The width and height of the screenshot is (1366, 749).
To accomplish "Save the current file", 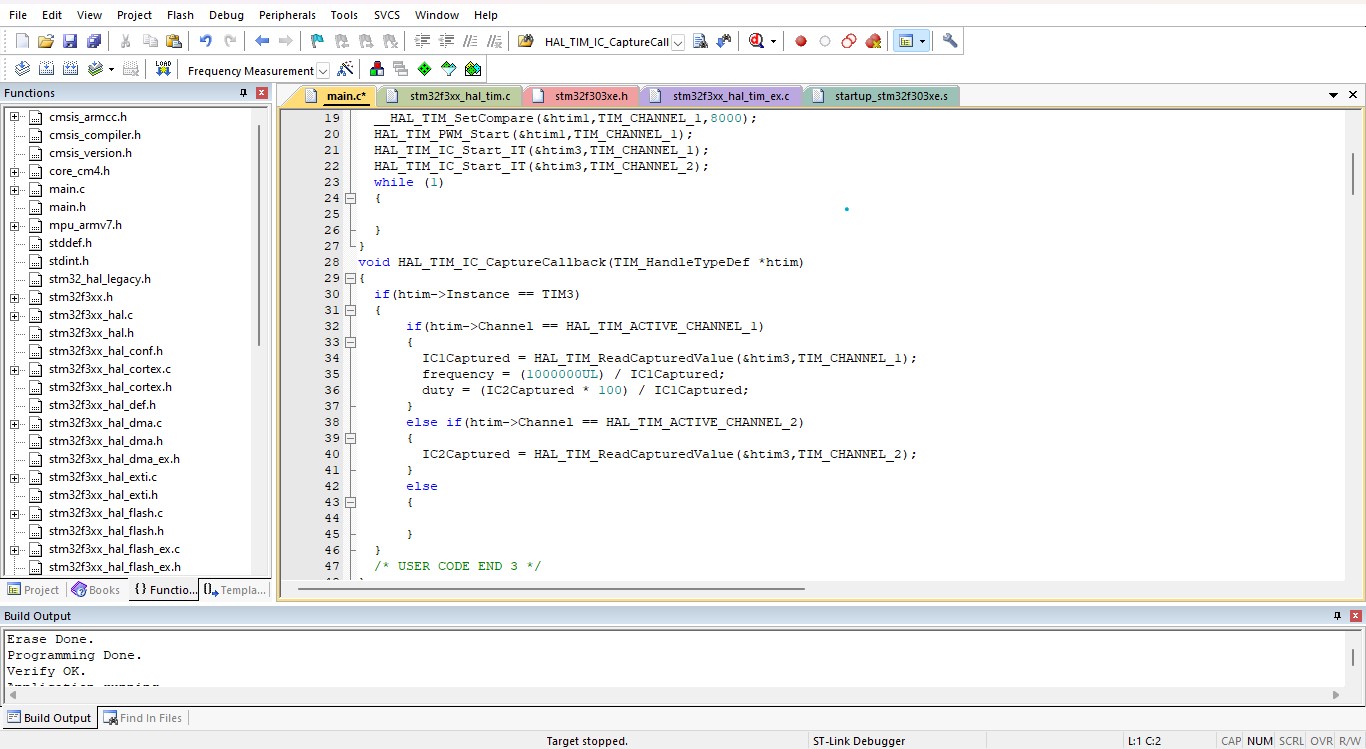I will point(69,41).
